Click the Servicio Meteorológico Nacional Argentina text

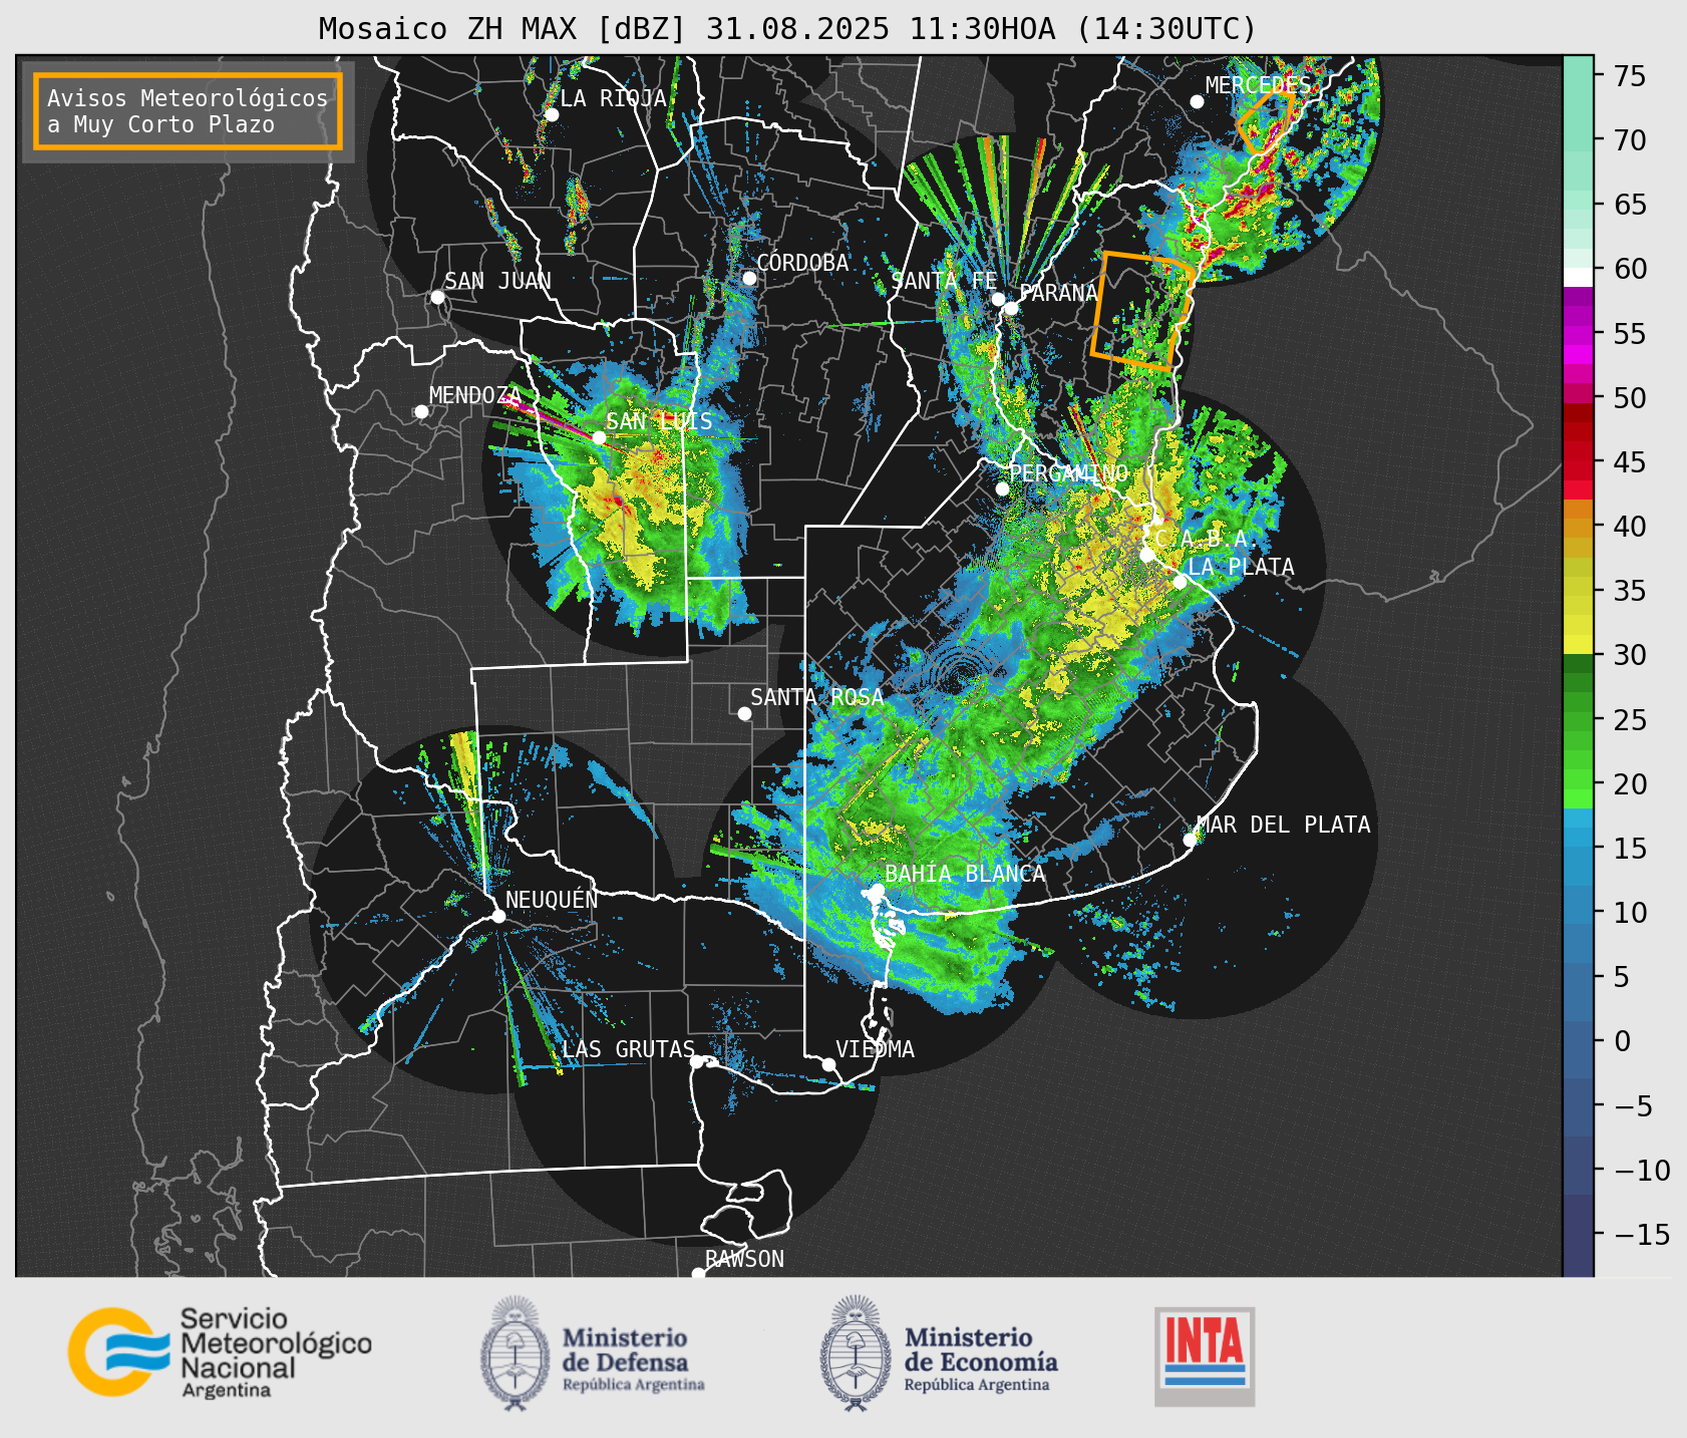[x=276, y=1353]
